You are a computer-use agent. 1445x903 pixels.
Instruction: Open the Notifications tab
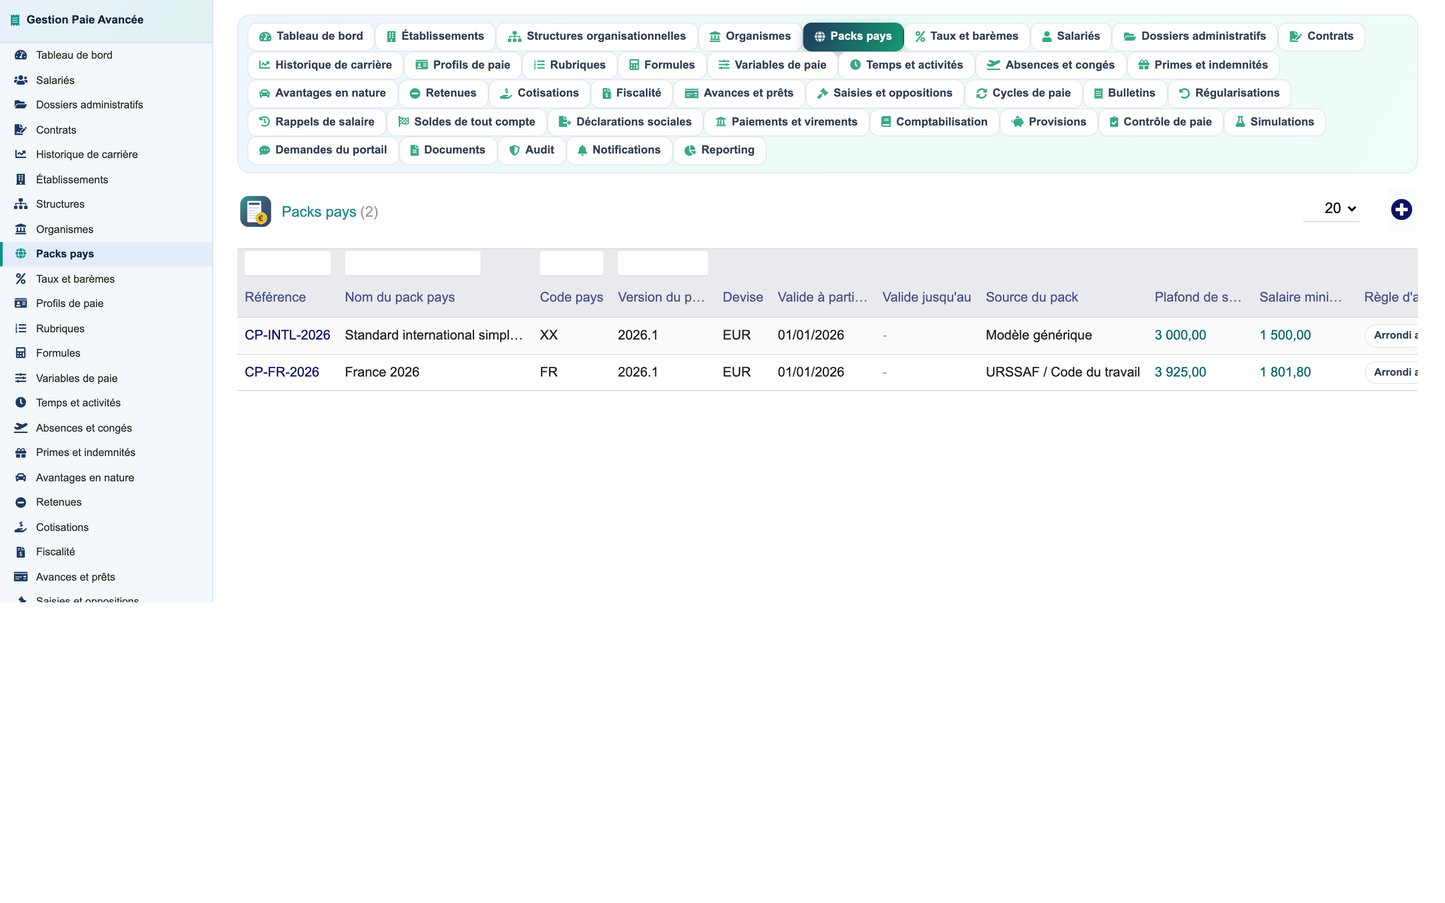coord(618,150)
